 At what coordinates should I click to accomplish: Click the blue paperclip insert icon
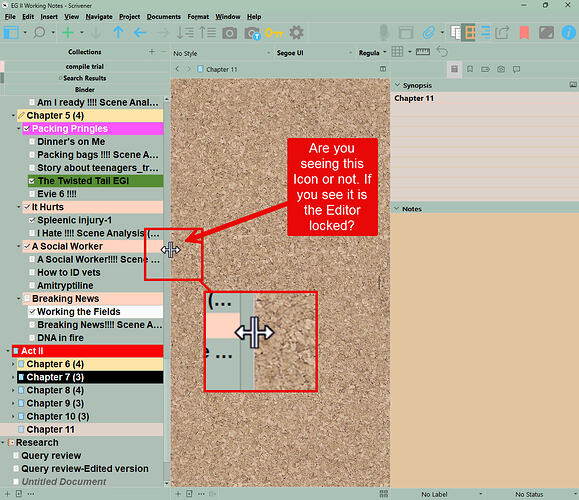click(x=428, y=33)
